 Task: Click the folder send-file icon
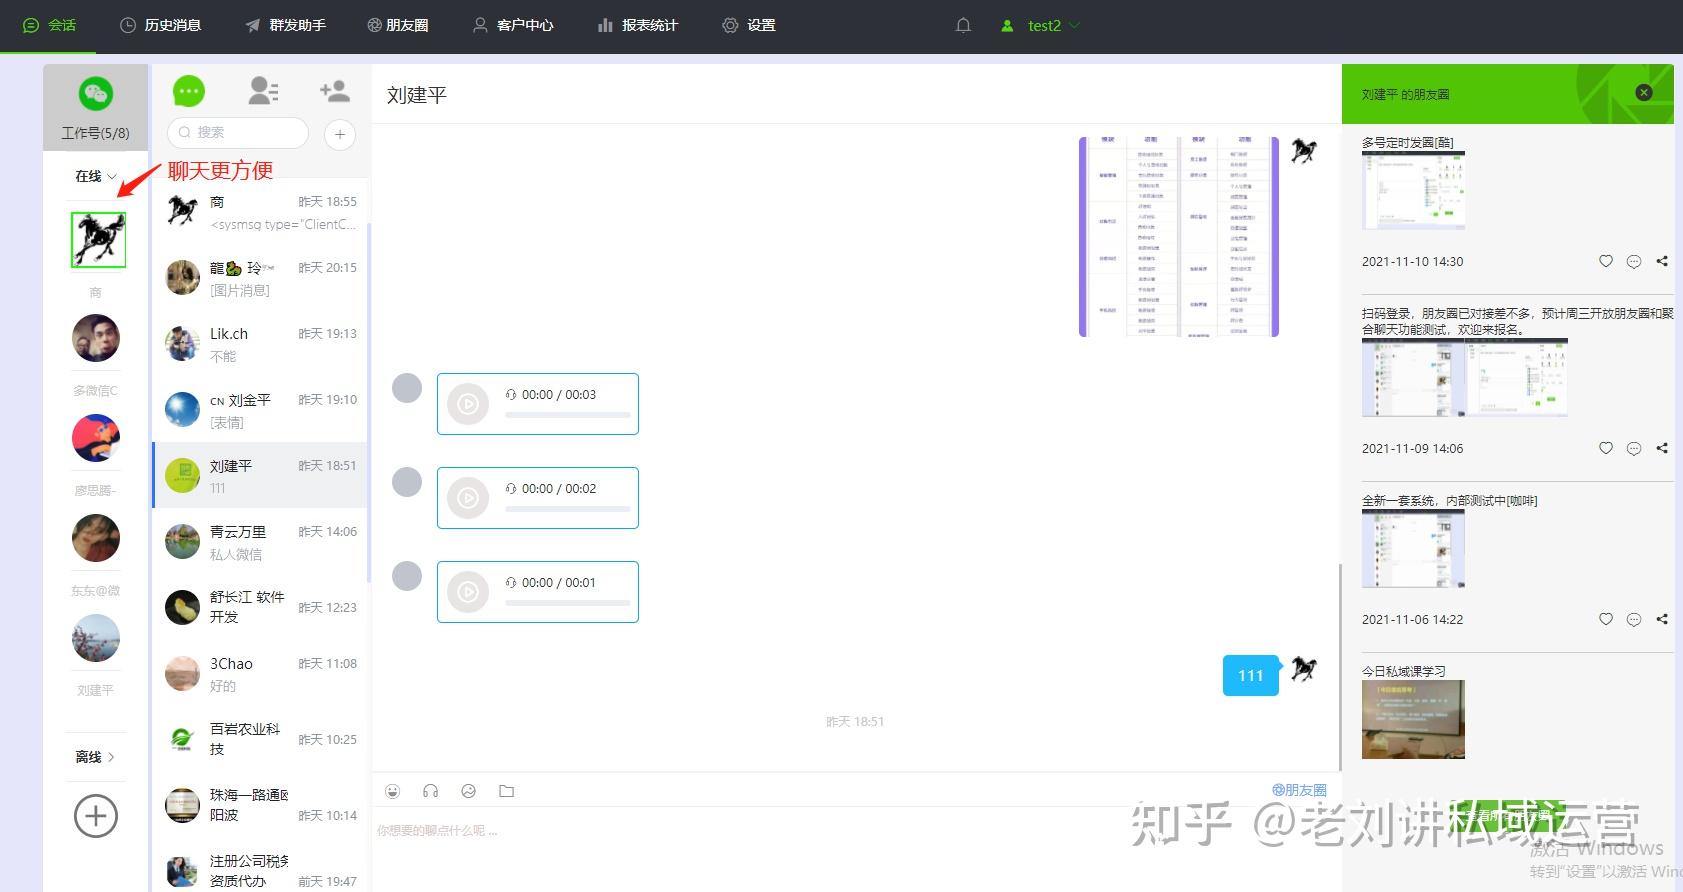(x=507, y=791)
